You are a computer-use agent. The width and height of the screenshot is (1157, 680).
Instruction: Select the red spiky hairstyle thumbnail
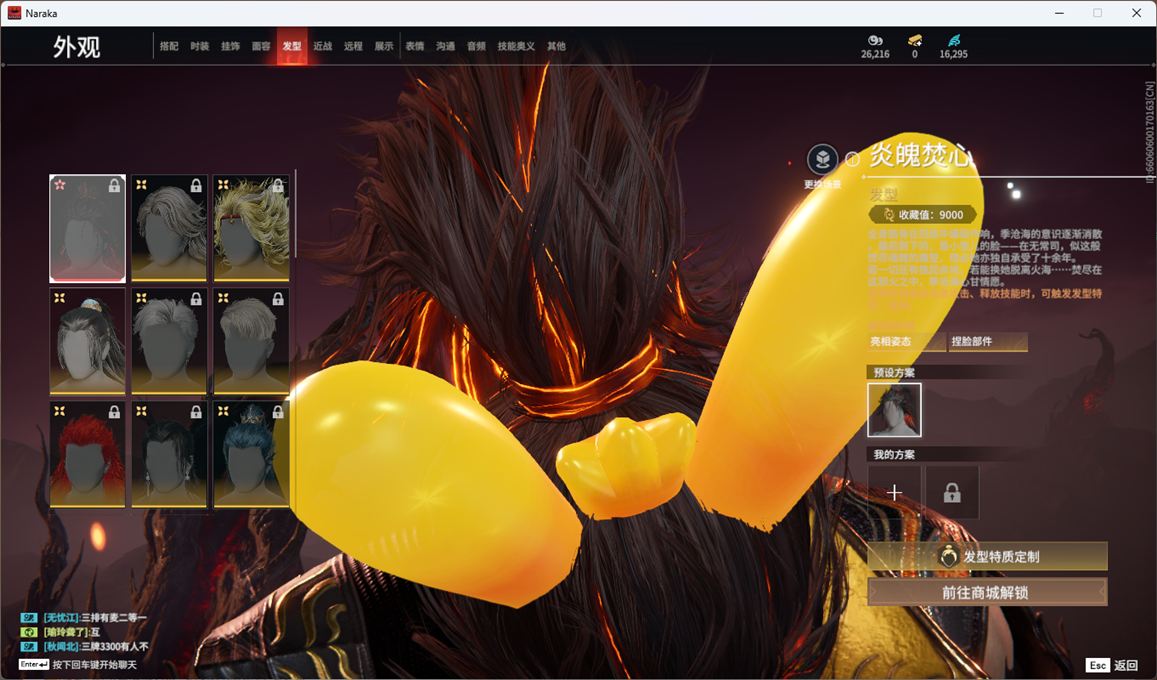click(x=88, y=454)
